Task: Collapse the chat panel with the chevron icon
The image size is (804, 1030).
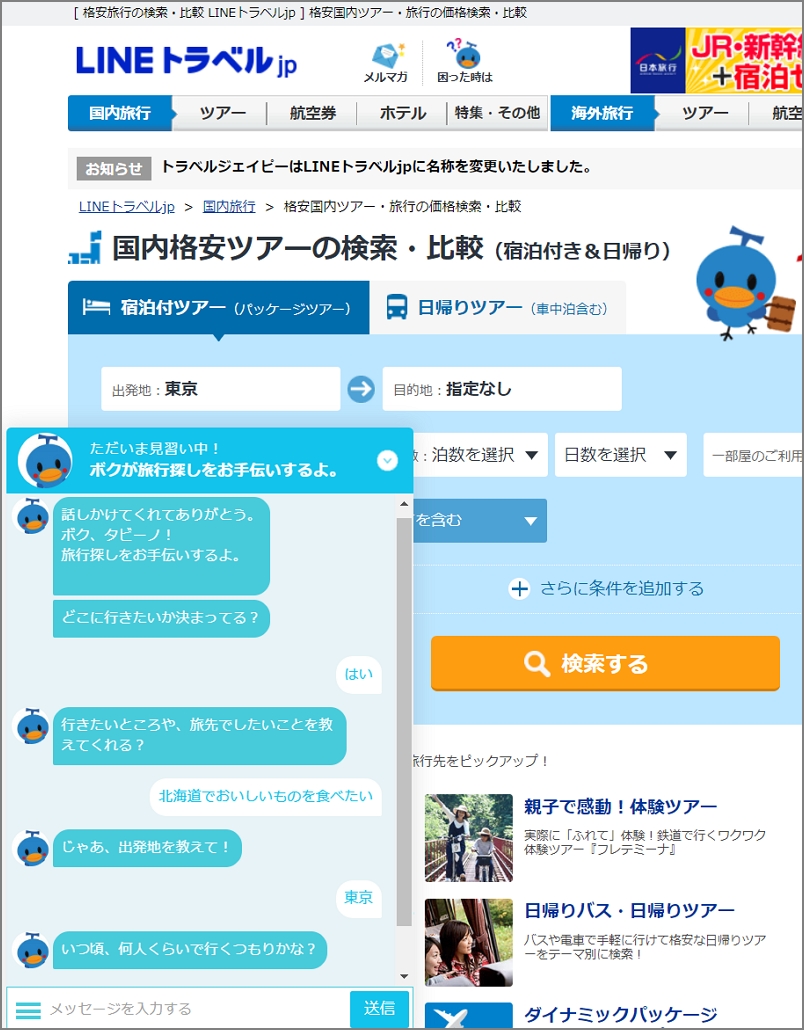Action: coord(387,460)
